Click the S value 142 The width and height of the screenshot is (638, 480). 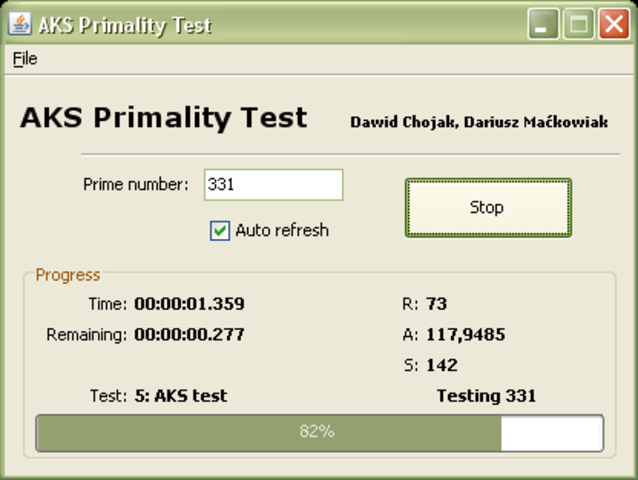point(442,365)
